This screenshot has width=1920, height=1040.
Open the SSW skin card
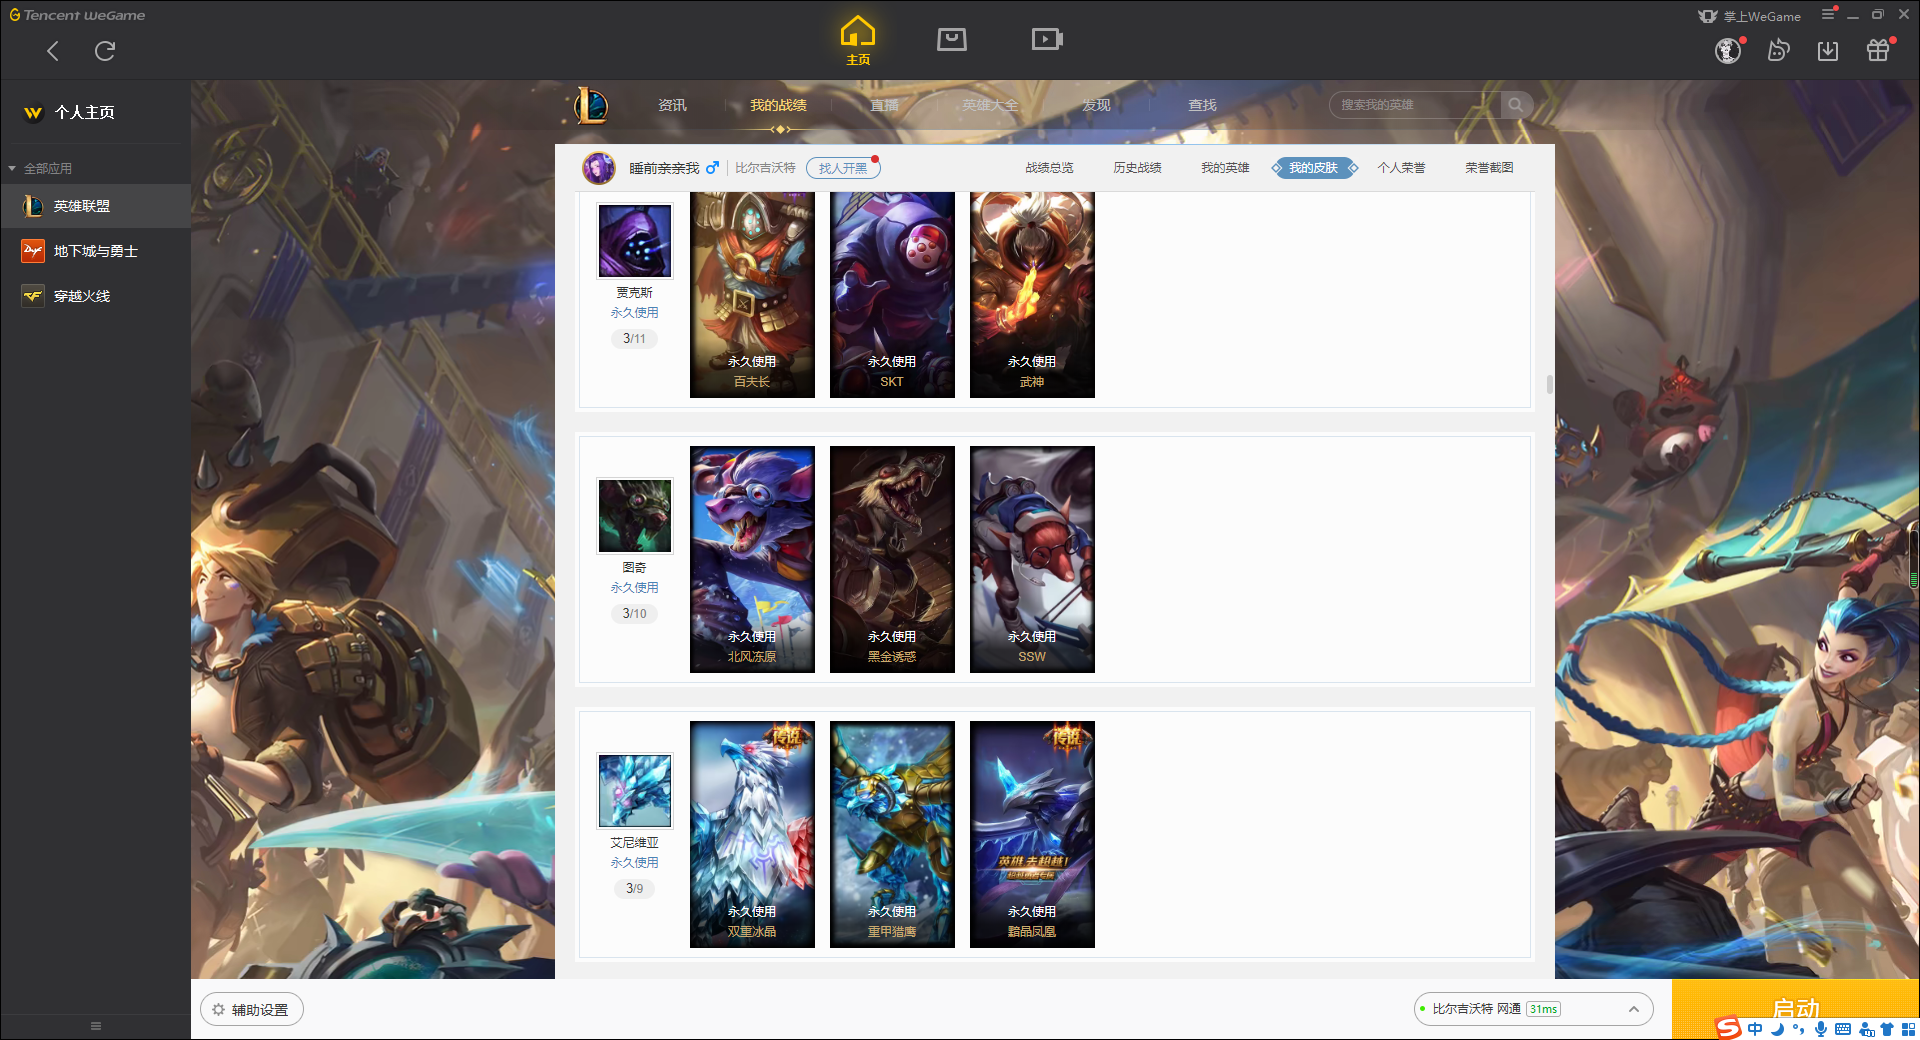[x=1032, y=559]
